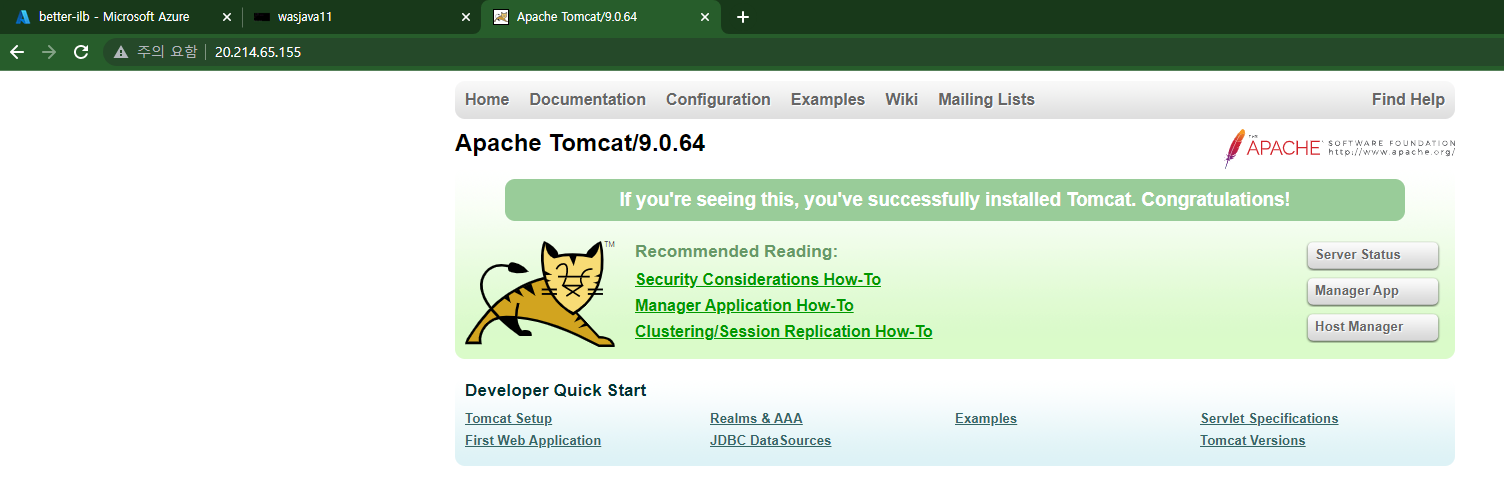This screenshot has width=1504, height=477.
Task: Click the Developer Quick Start heading
Action: tap(556, 391)
